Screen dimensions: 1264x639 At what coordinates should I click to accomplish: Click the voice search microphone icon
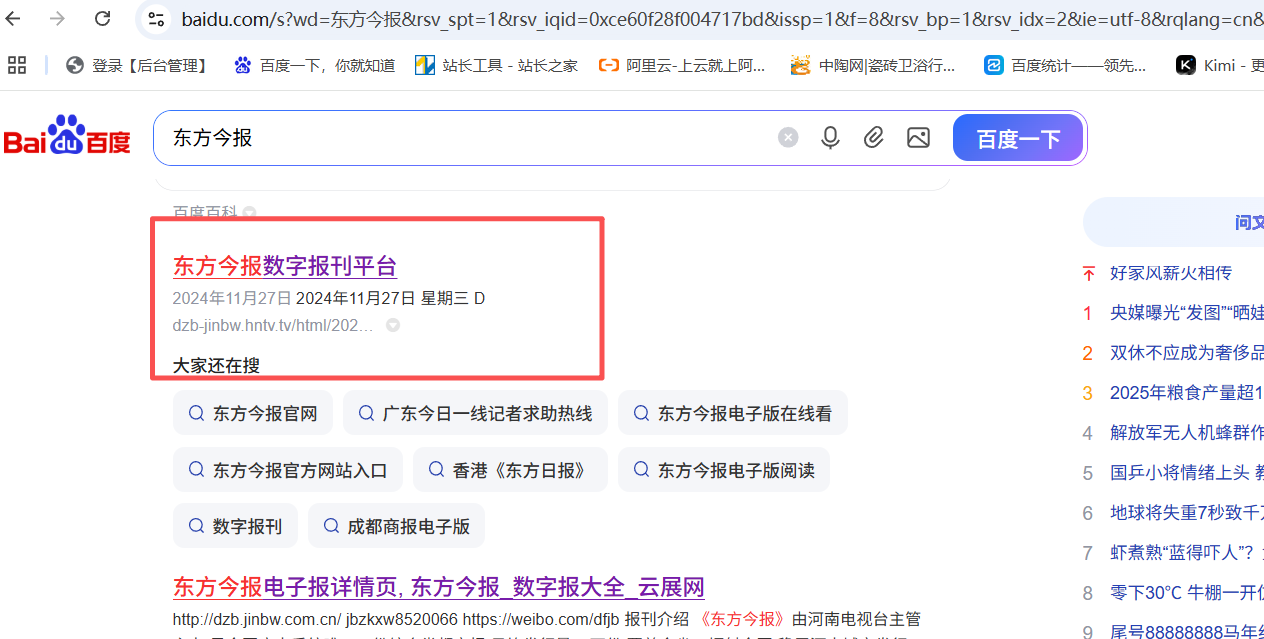coord(831,137)
